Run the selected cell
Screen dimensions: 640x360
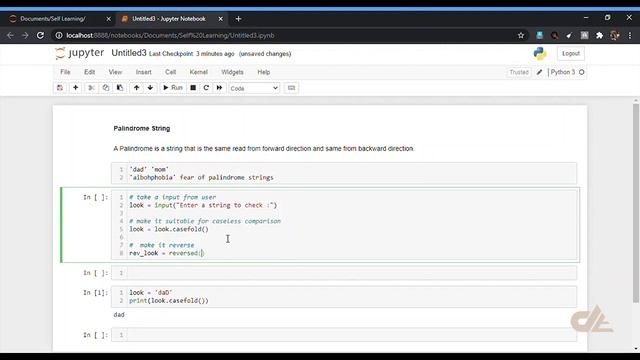pos(173,88)
